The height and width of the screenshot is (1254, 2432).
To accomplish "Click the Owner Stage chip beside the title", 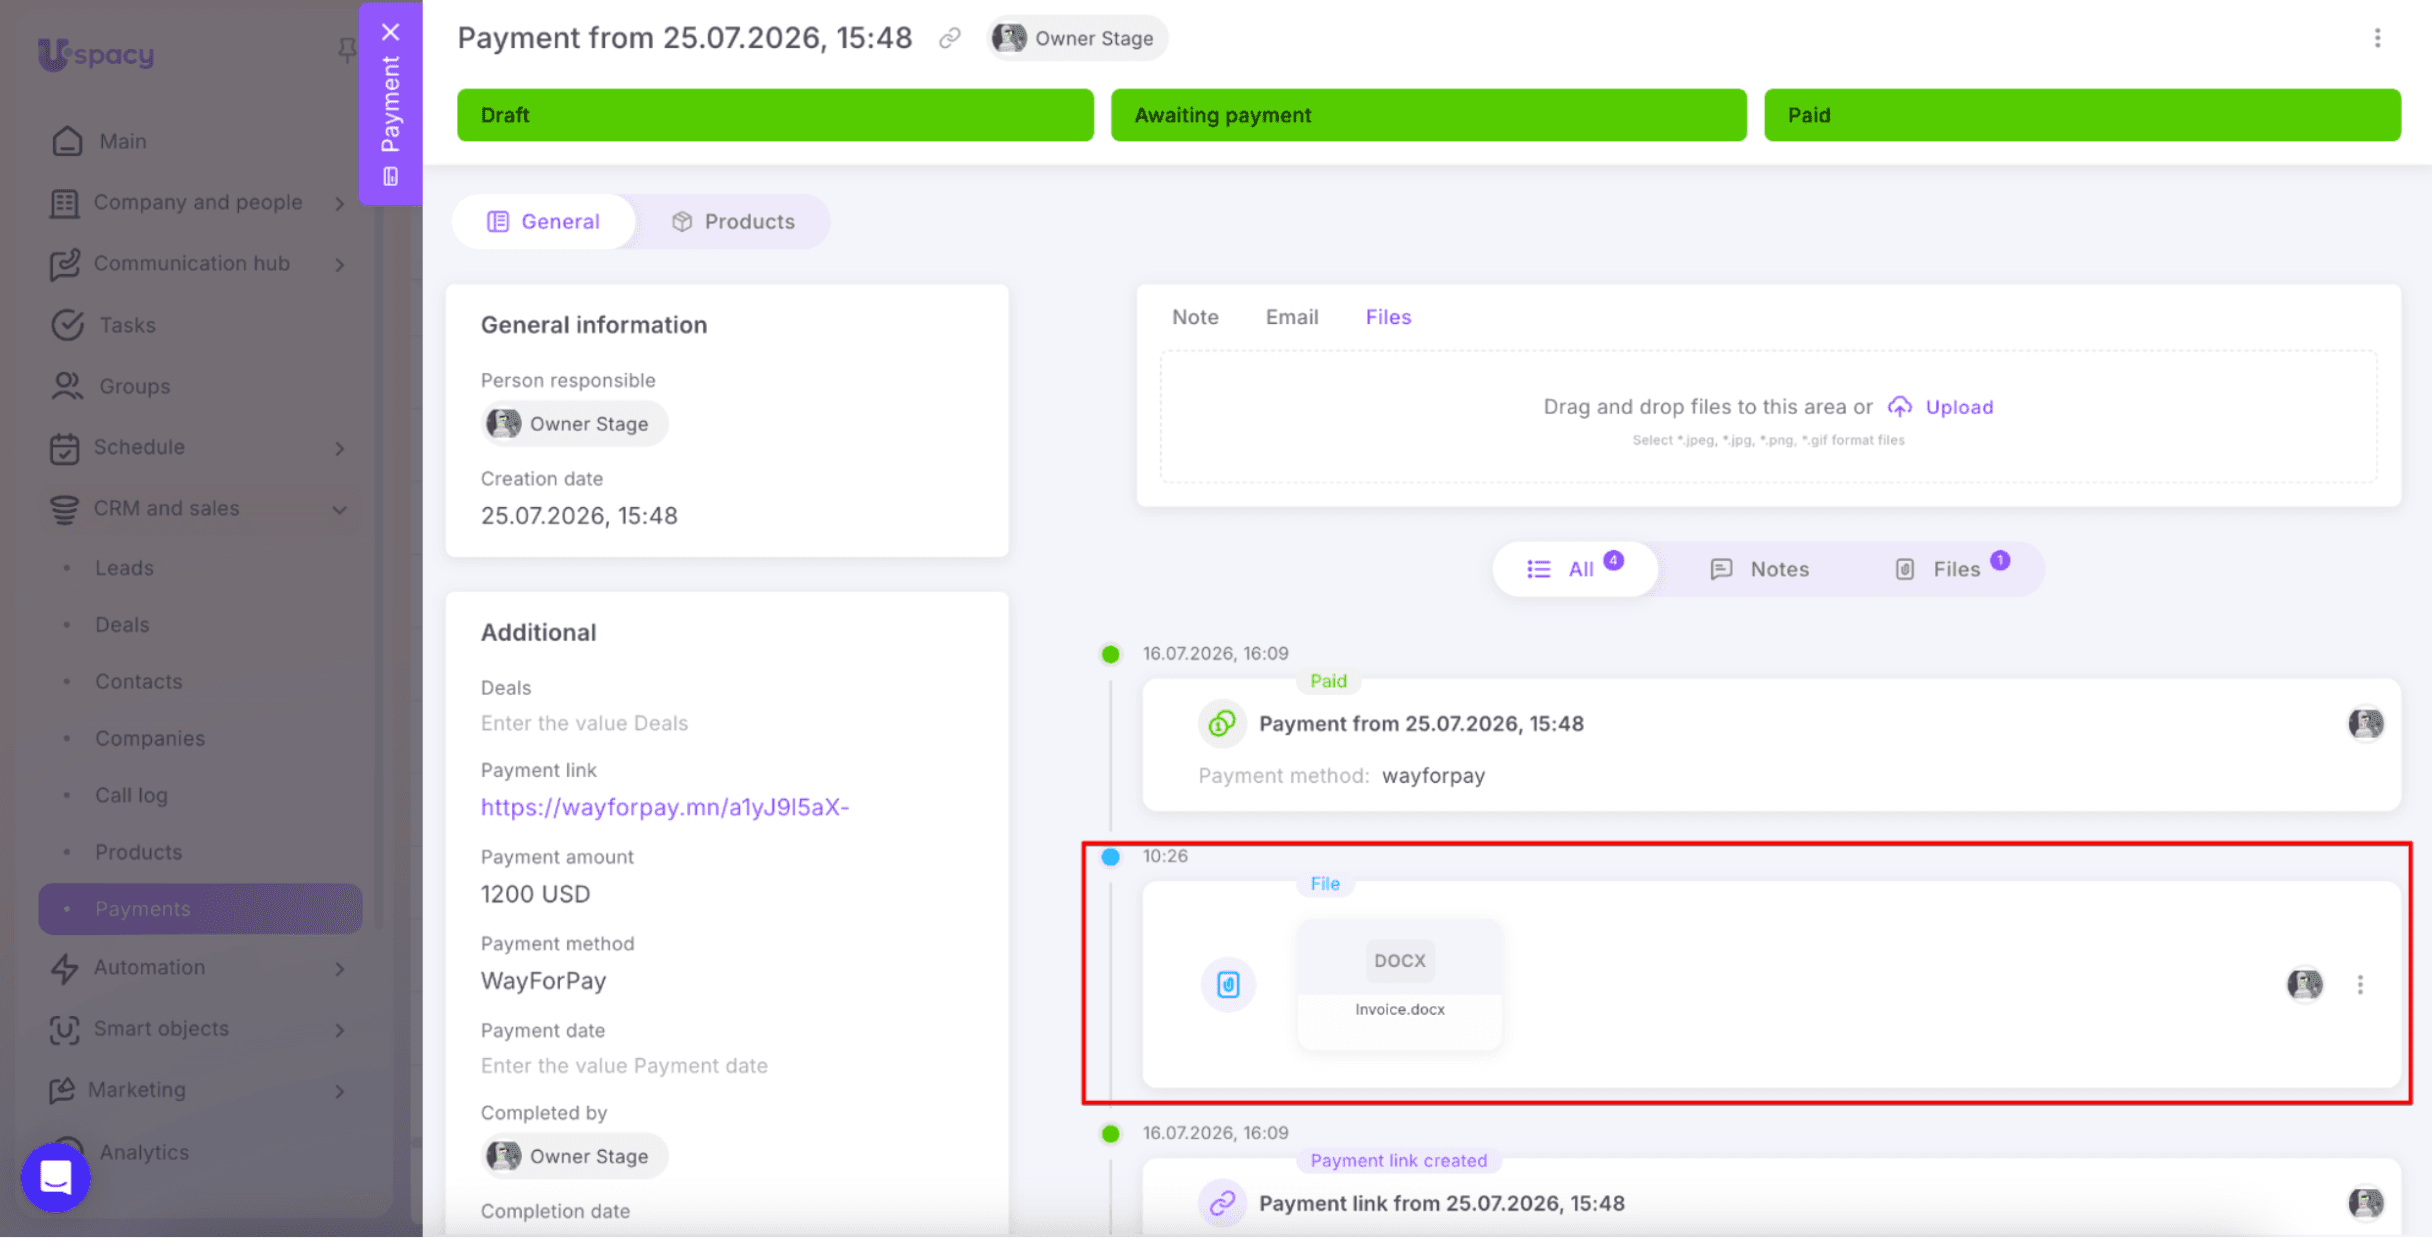I will (x=1076, y=38).
